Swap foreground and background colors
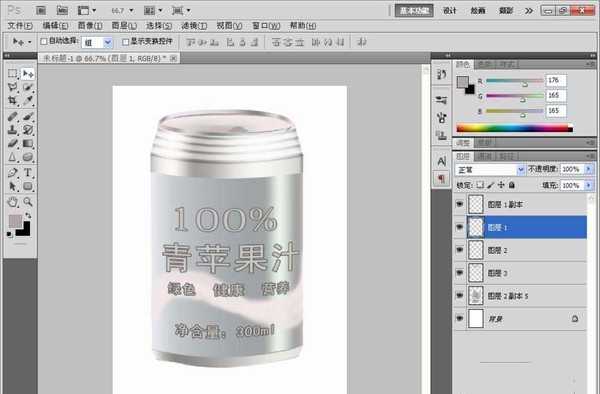This screenshot has height=394, width=600. [x=28, y=216]
